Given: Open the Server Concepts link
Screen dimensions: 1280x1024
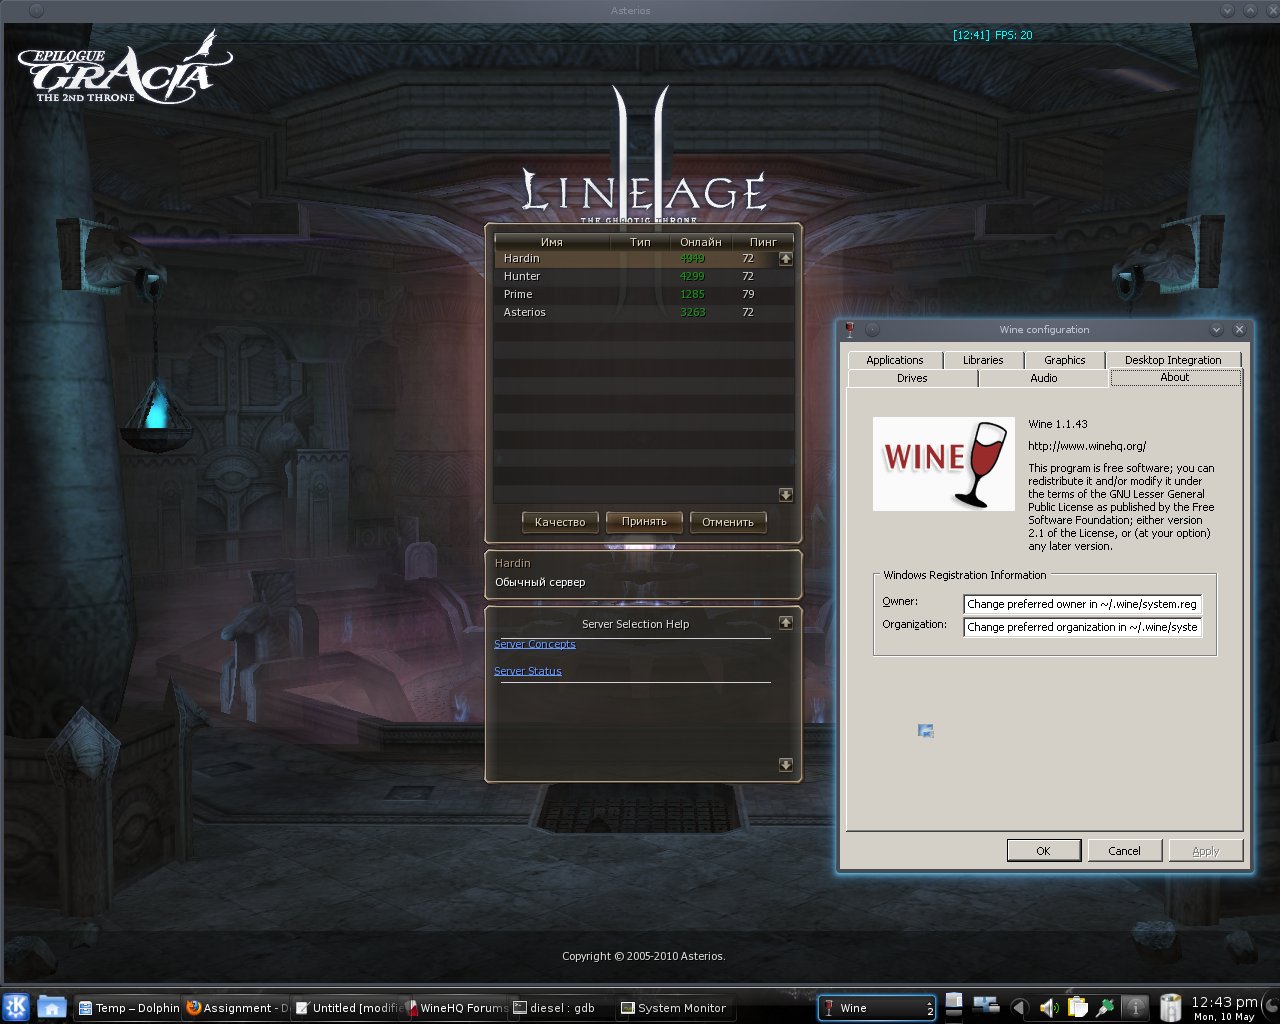Looking at the screenshot, I should click(x=535, y=644).
